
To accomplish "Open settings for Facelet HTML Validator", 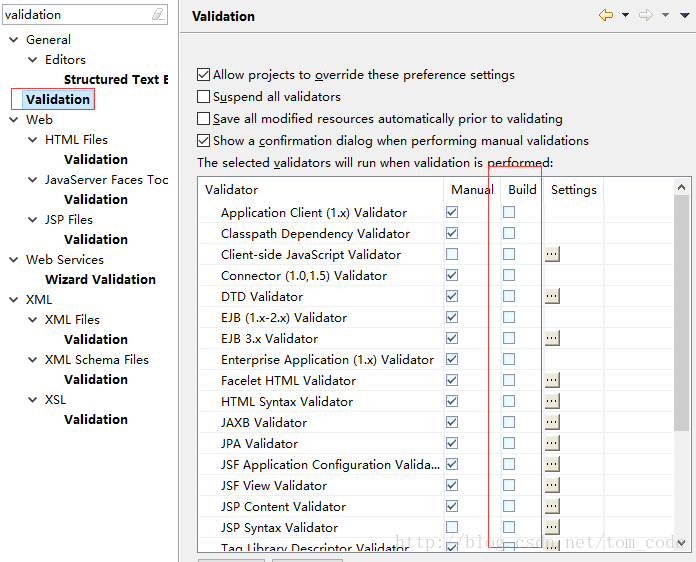I will [x=552, y=380].
